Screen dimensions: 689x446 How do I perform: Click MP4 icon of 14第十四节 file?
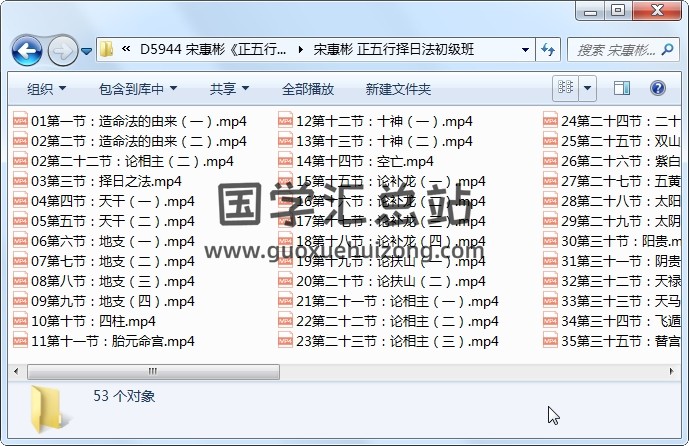click(285, 161)
